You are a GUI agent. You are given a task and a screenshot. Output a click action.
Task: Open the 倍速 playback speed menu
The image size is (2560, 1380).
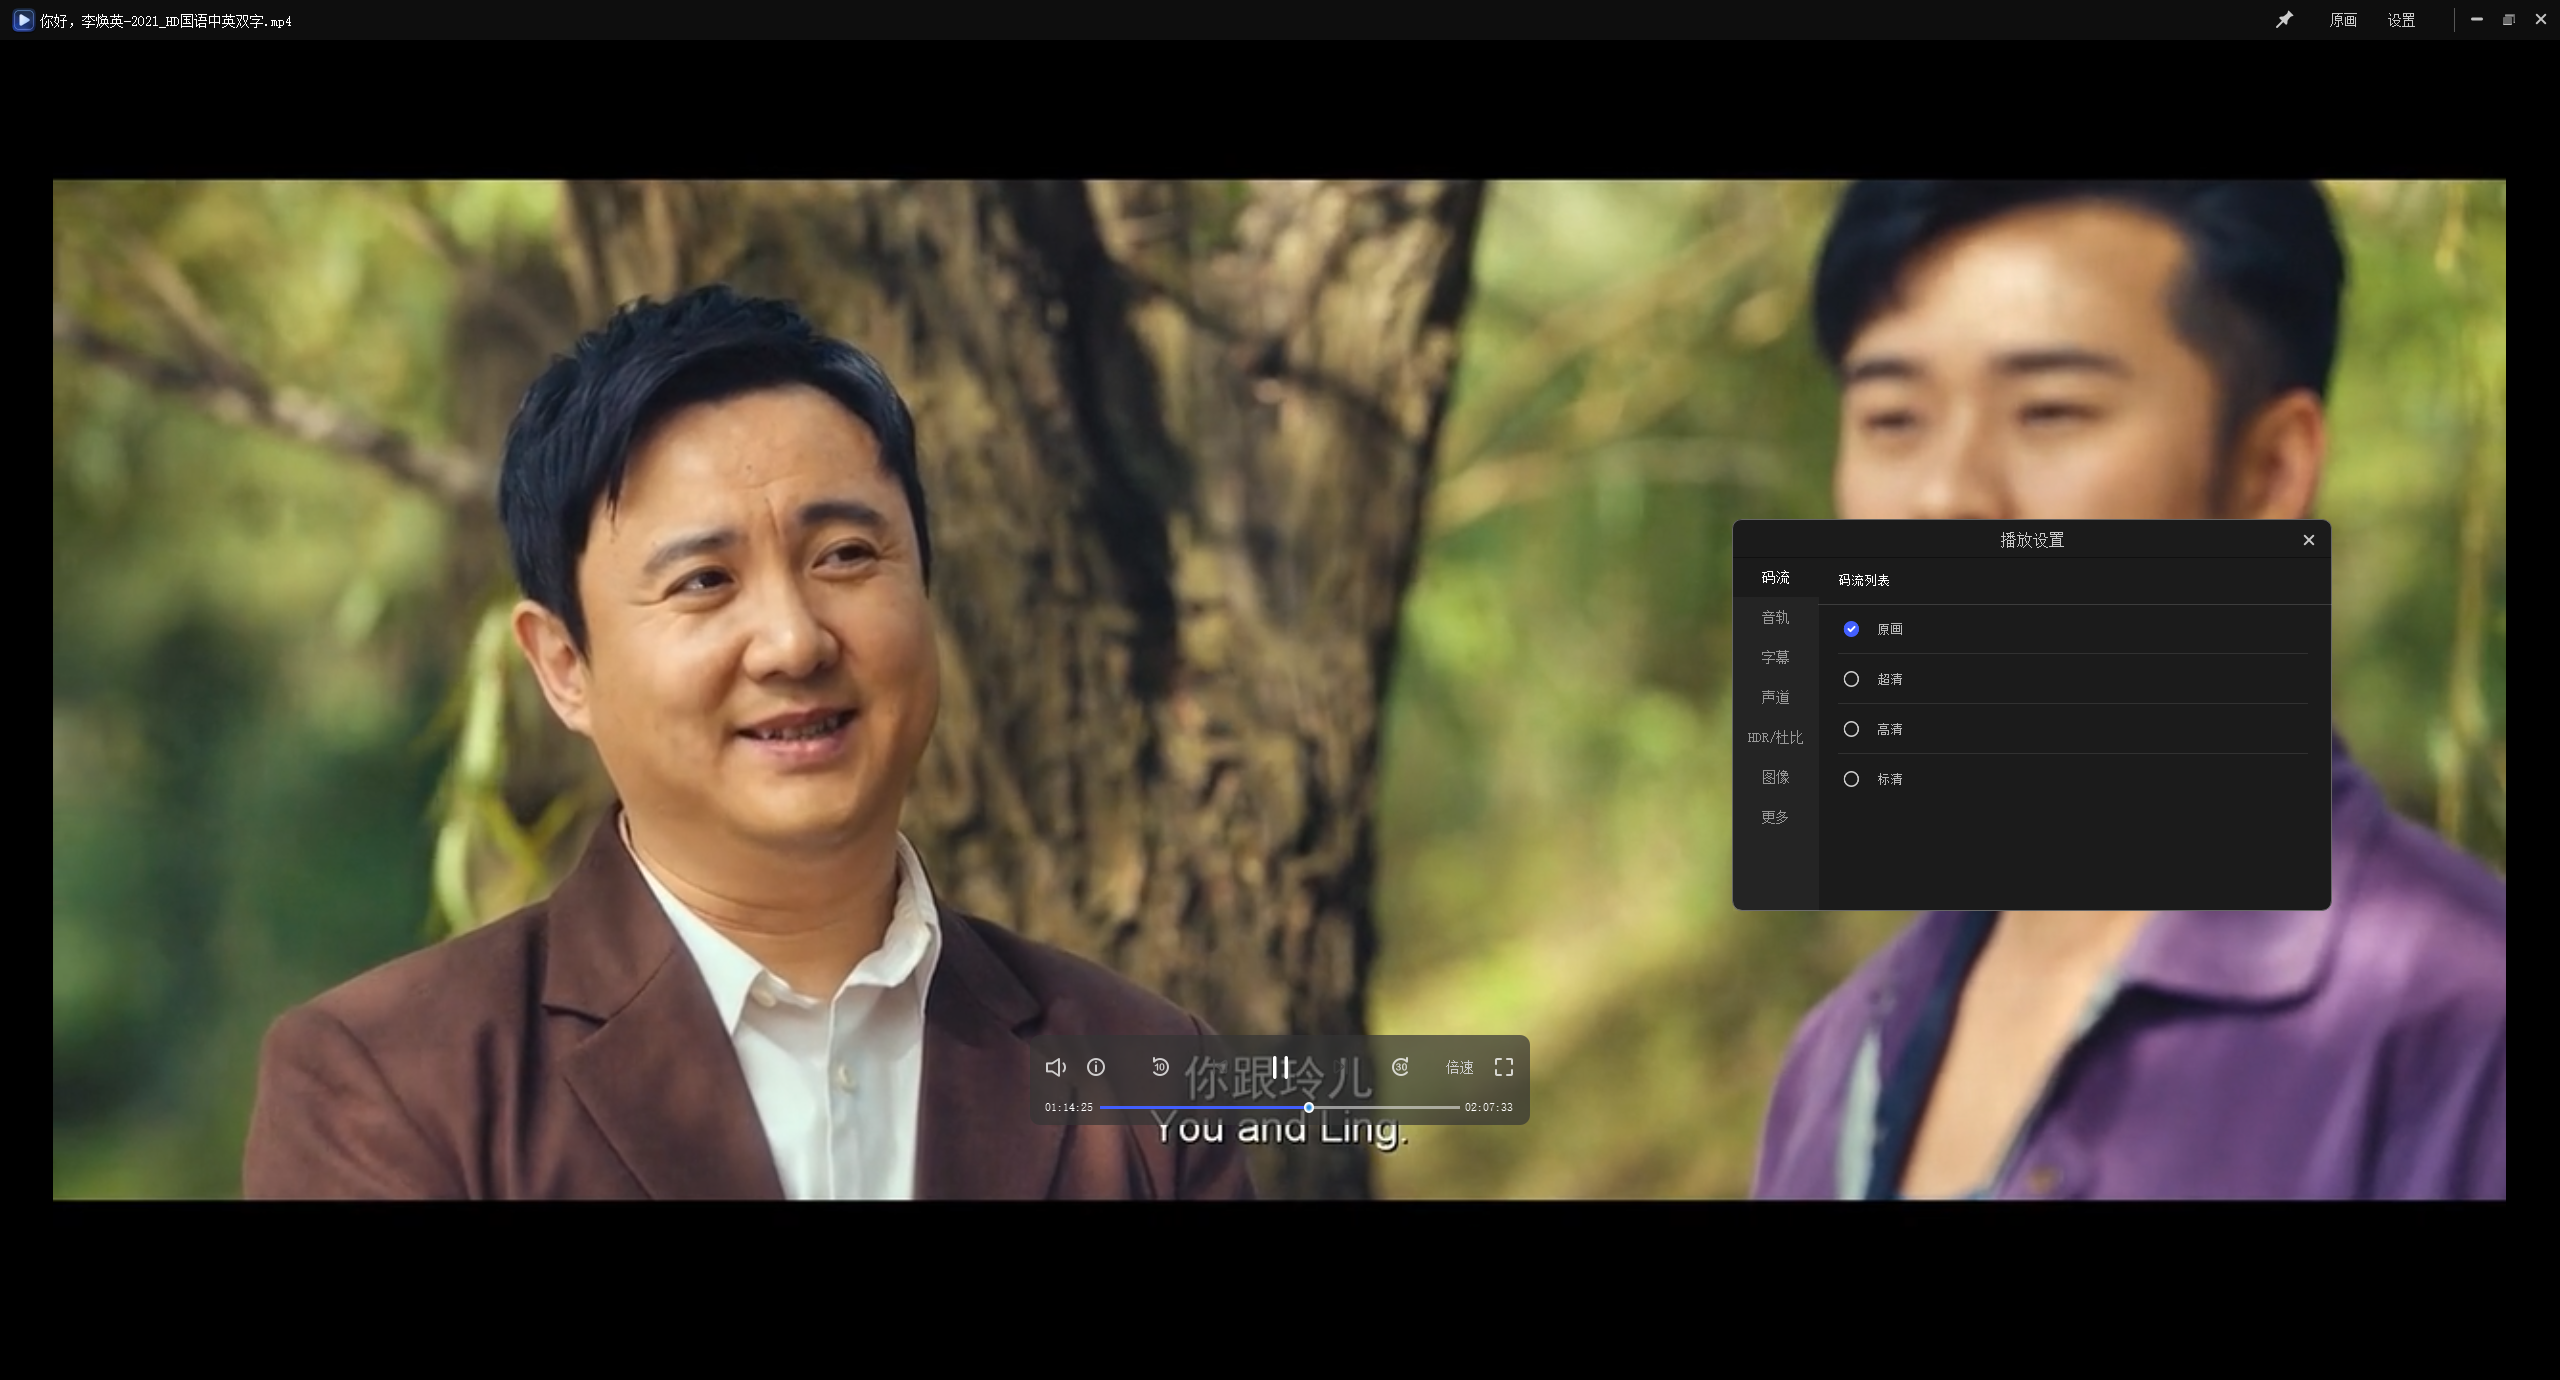point(1459,1067)
